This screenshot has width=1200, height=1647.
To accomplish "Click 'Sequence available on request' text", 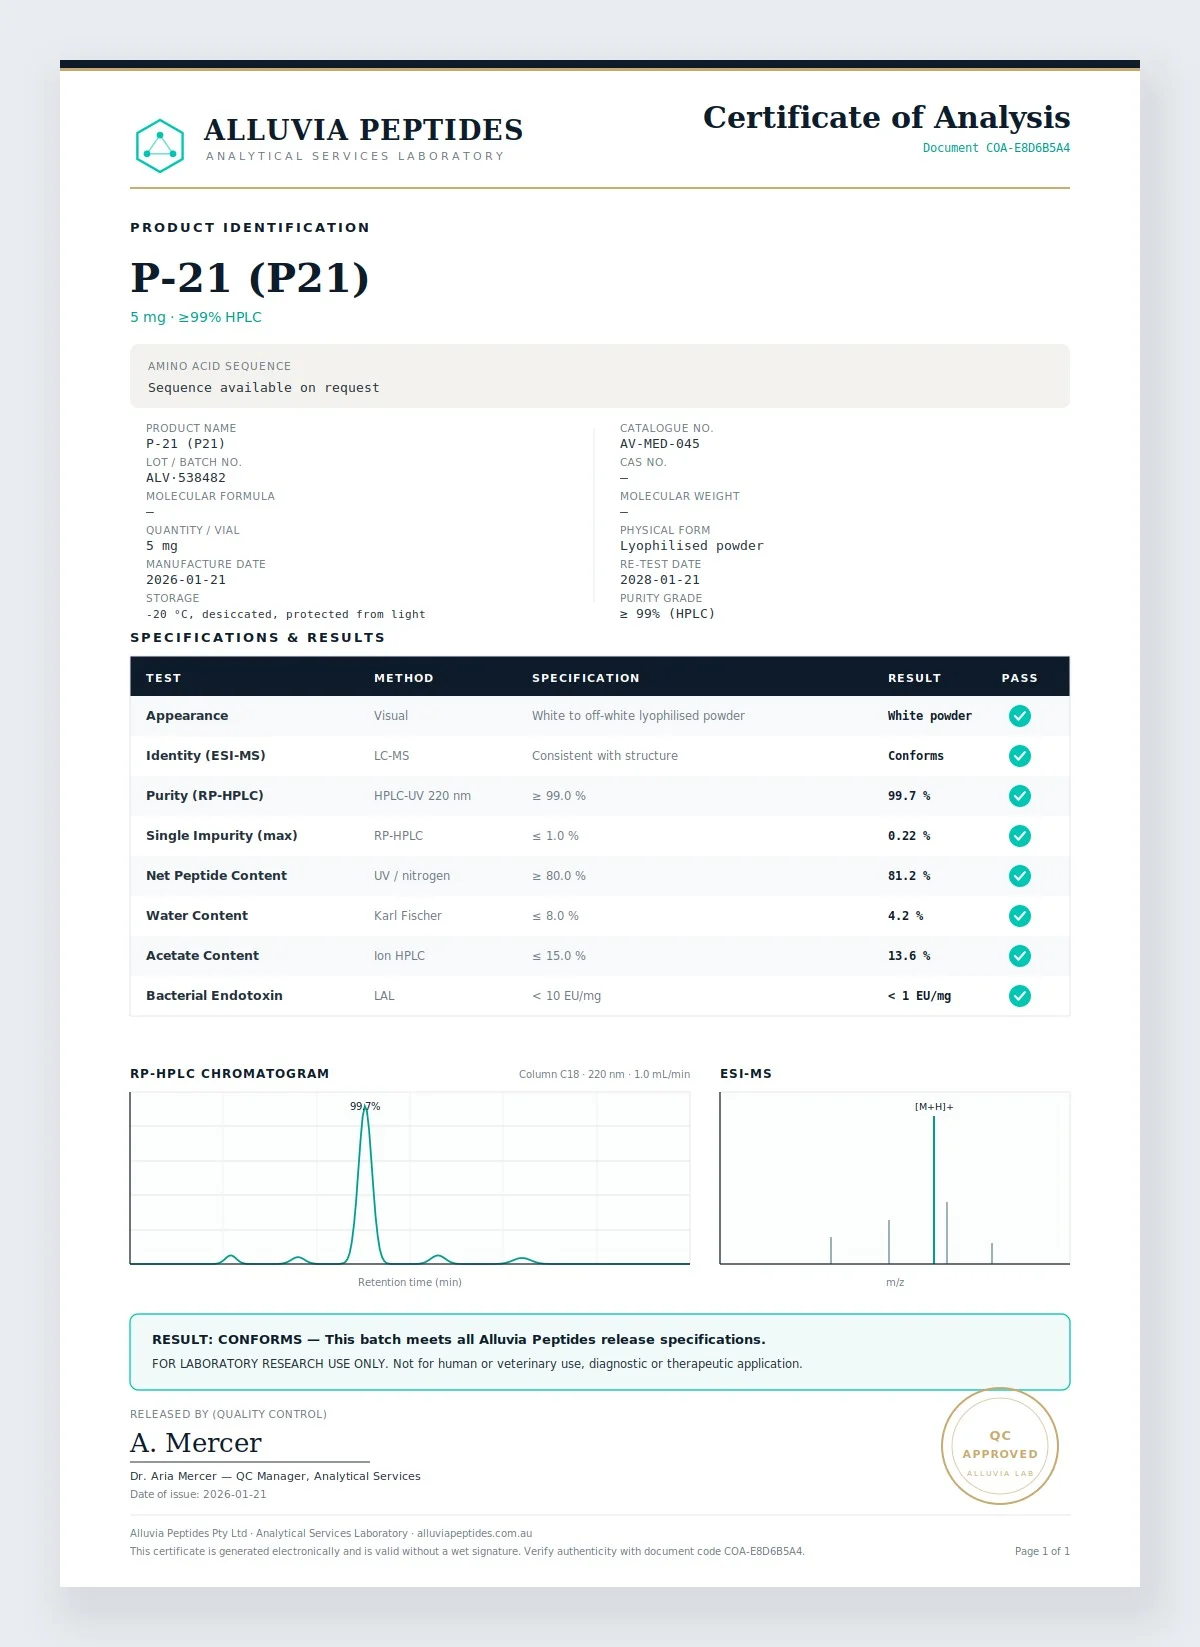I will click(x=264, y=388).
